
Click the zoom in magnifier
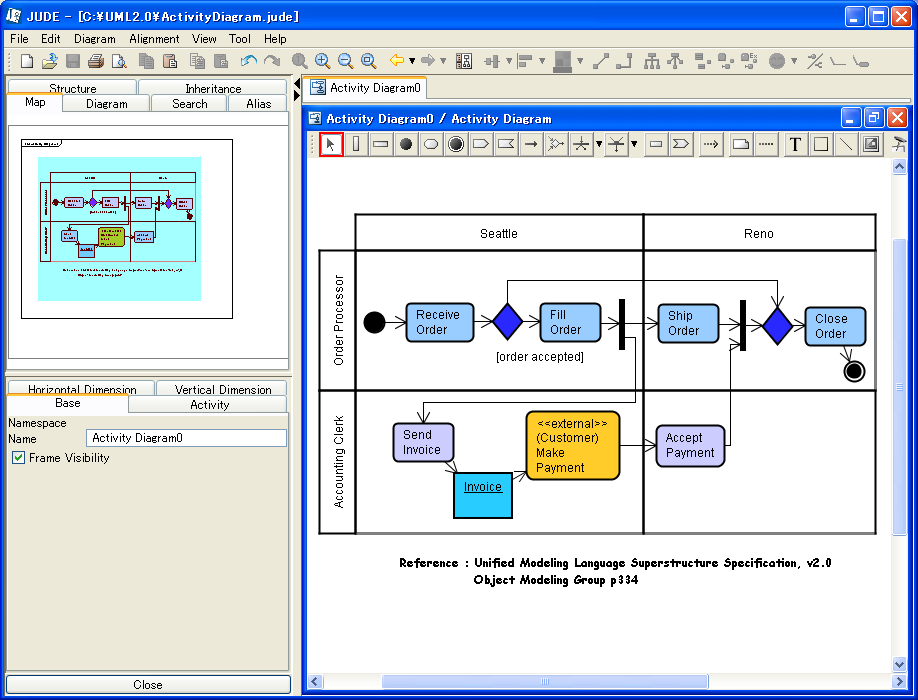(322, 61)
